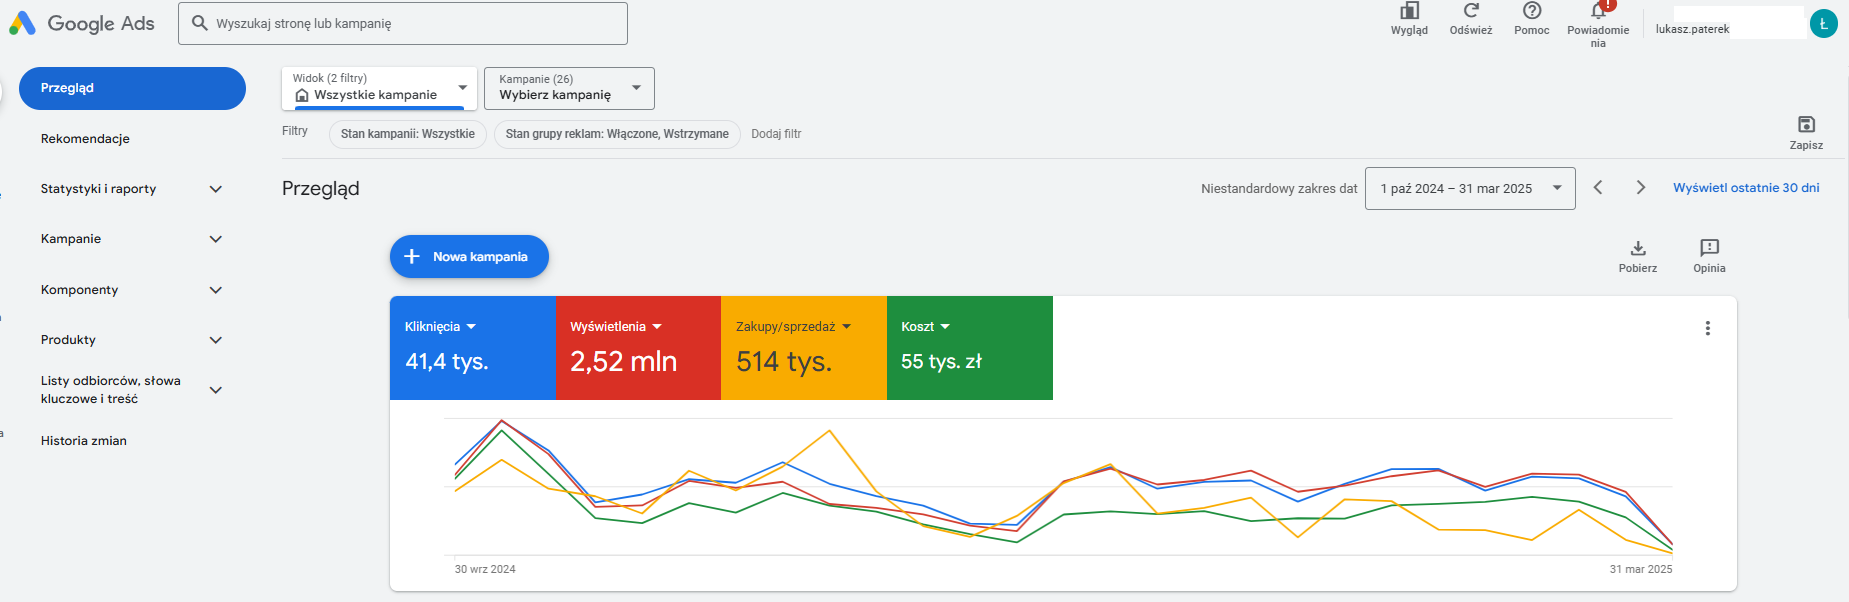The image size is (1849, 602).
Task: Click the Nowa kampania button
Action: coord(469,257)
